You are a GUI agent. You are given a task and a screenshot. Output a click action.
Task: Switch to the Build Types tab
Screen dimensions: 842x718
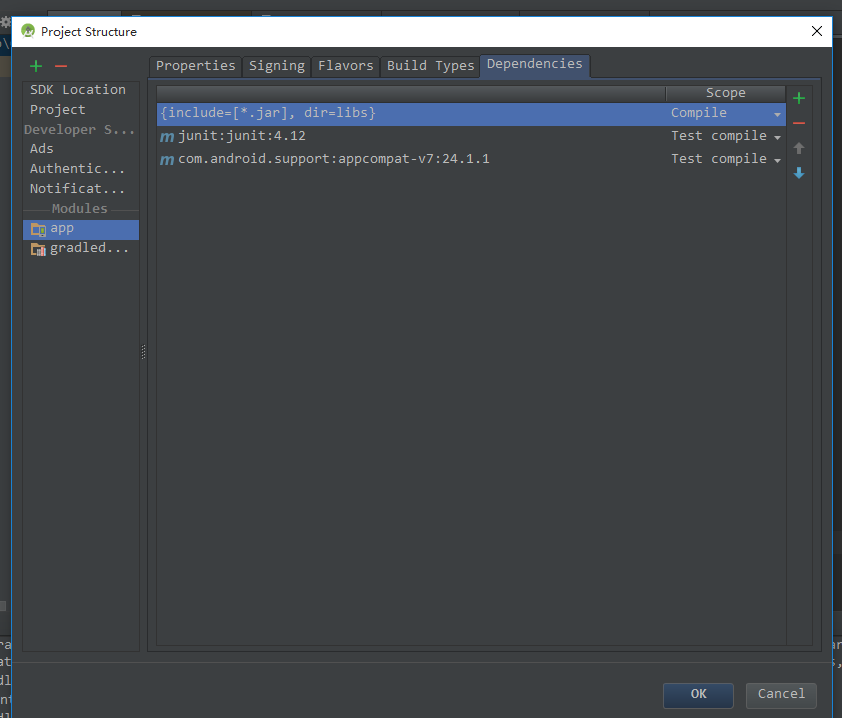[x=430, y=66]
